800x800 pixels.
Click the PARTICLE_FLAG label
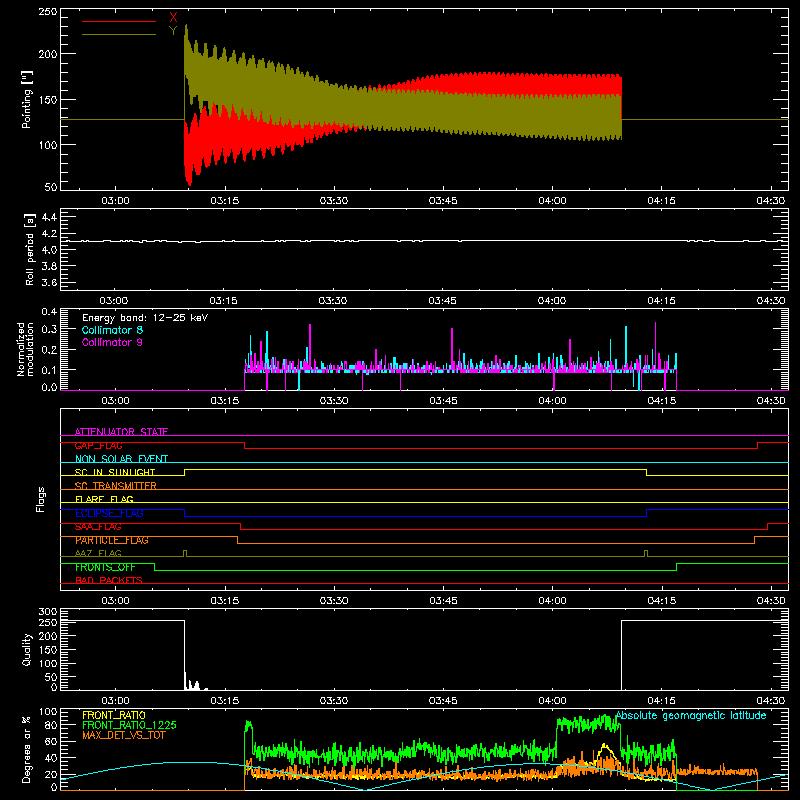pyautogui.click(x=112, y=540)
